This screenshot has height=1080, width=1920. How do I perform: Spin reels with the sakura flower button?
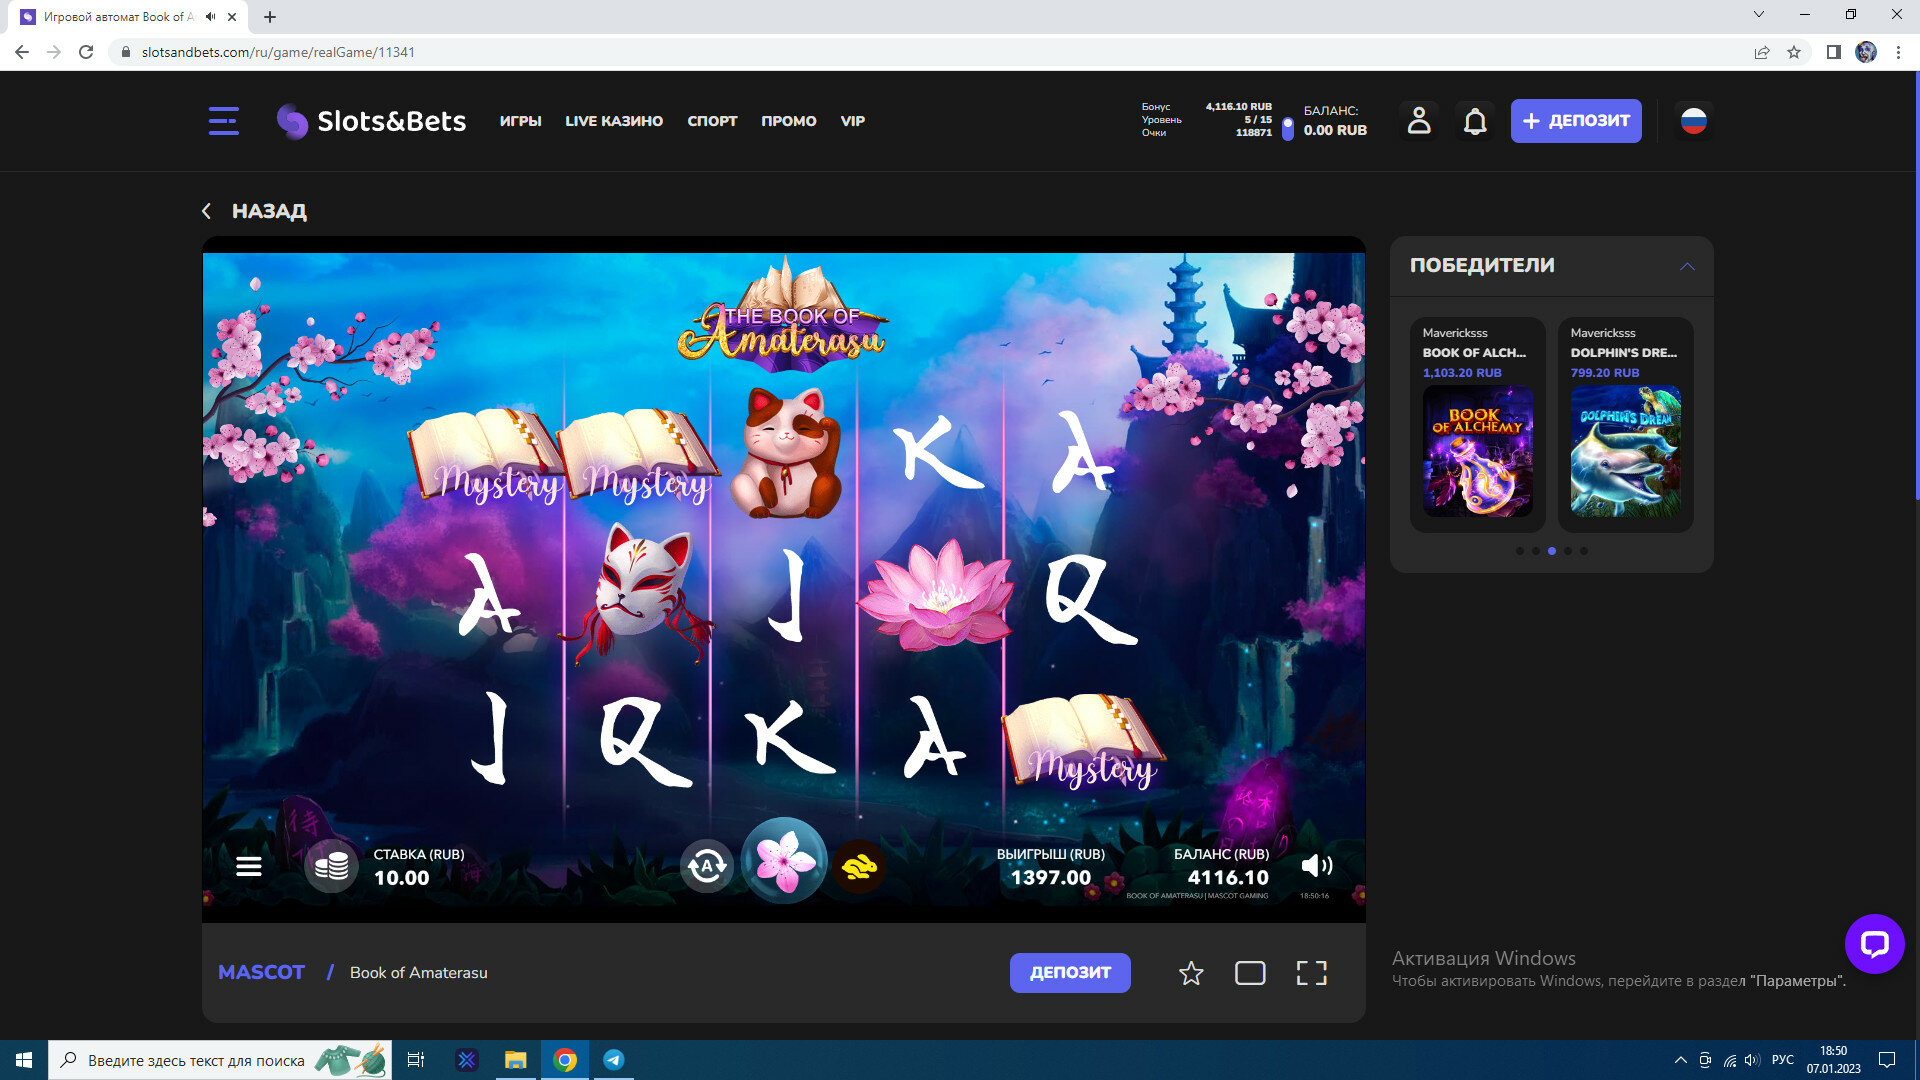pyautogui.click(x=784, y=862)
